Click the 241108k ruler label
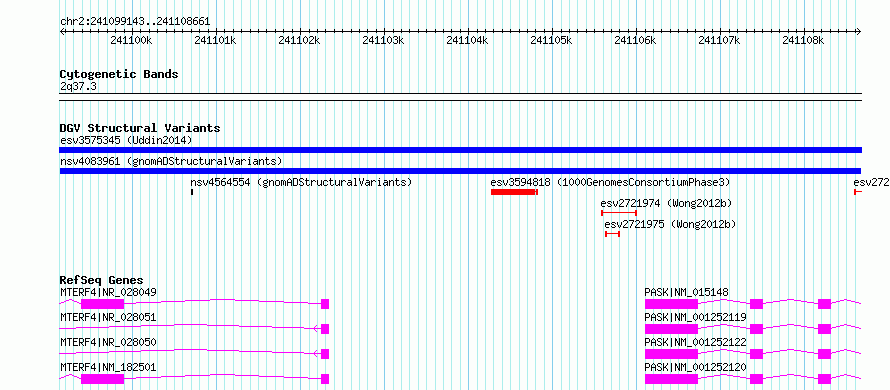The image size is (890, 390). coord(803,40)
